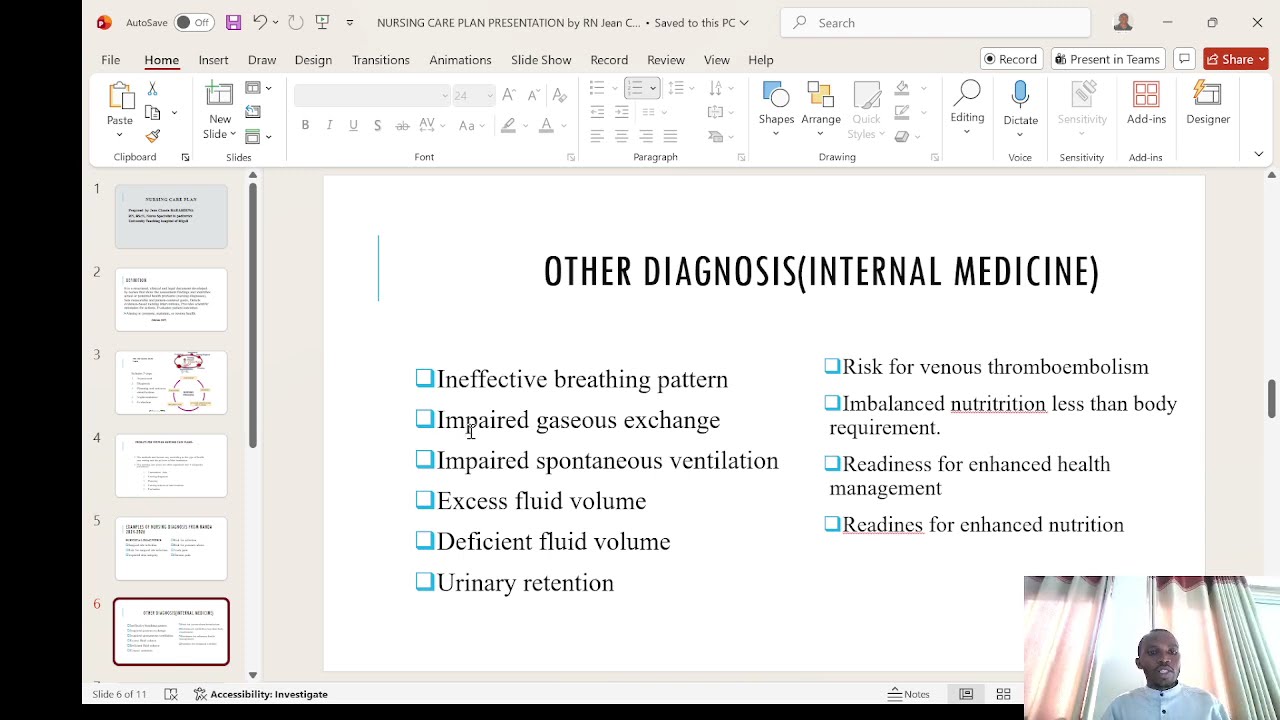Open Customize Quick Access Toolbar dropdown
The height and width of the screenshot is (720, 1280).
click(x=349, y=22)
